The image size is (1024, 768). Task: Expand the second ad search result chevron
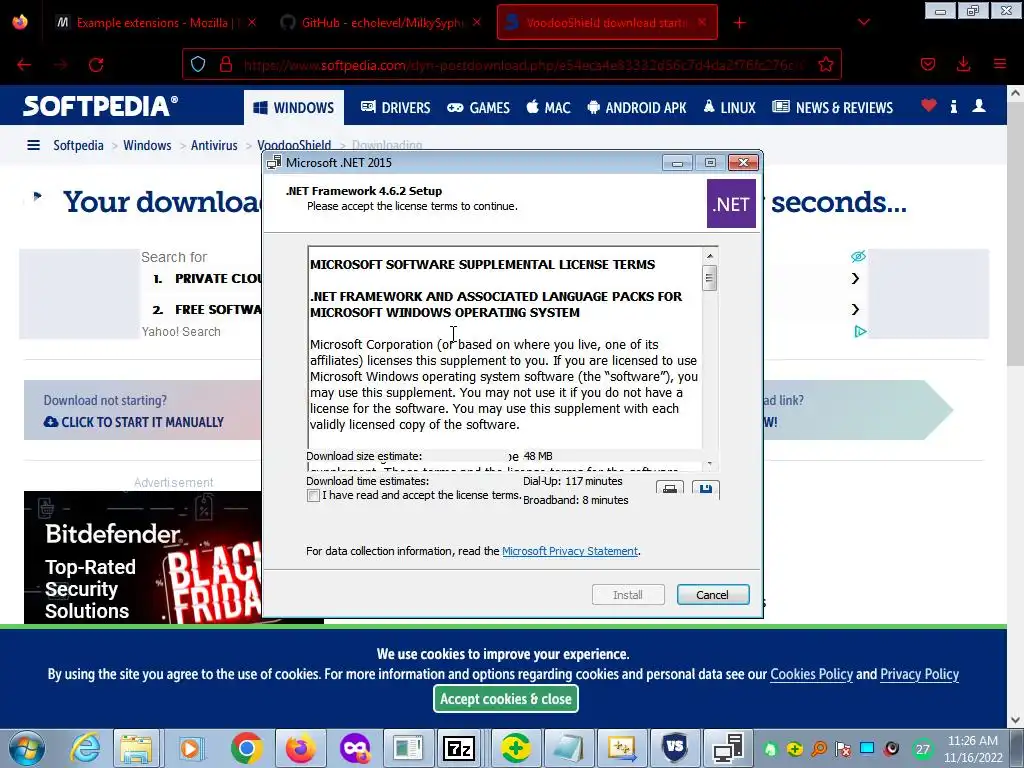click(855, 310)
